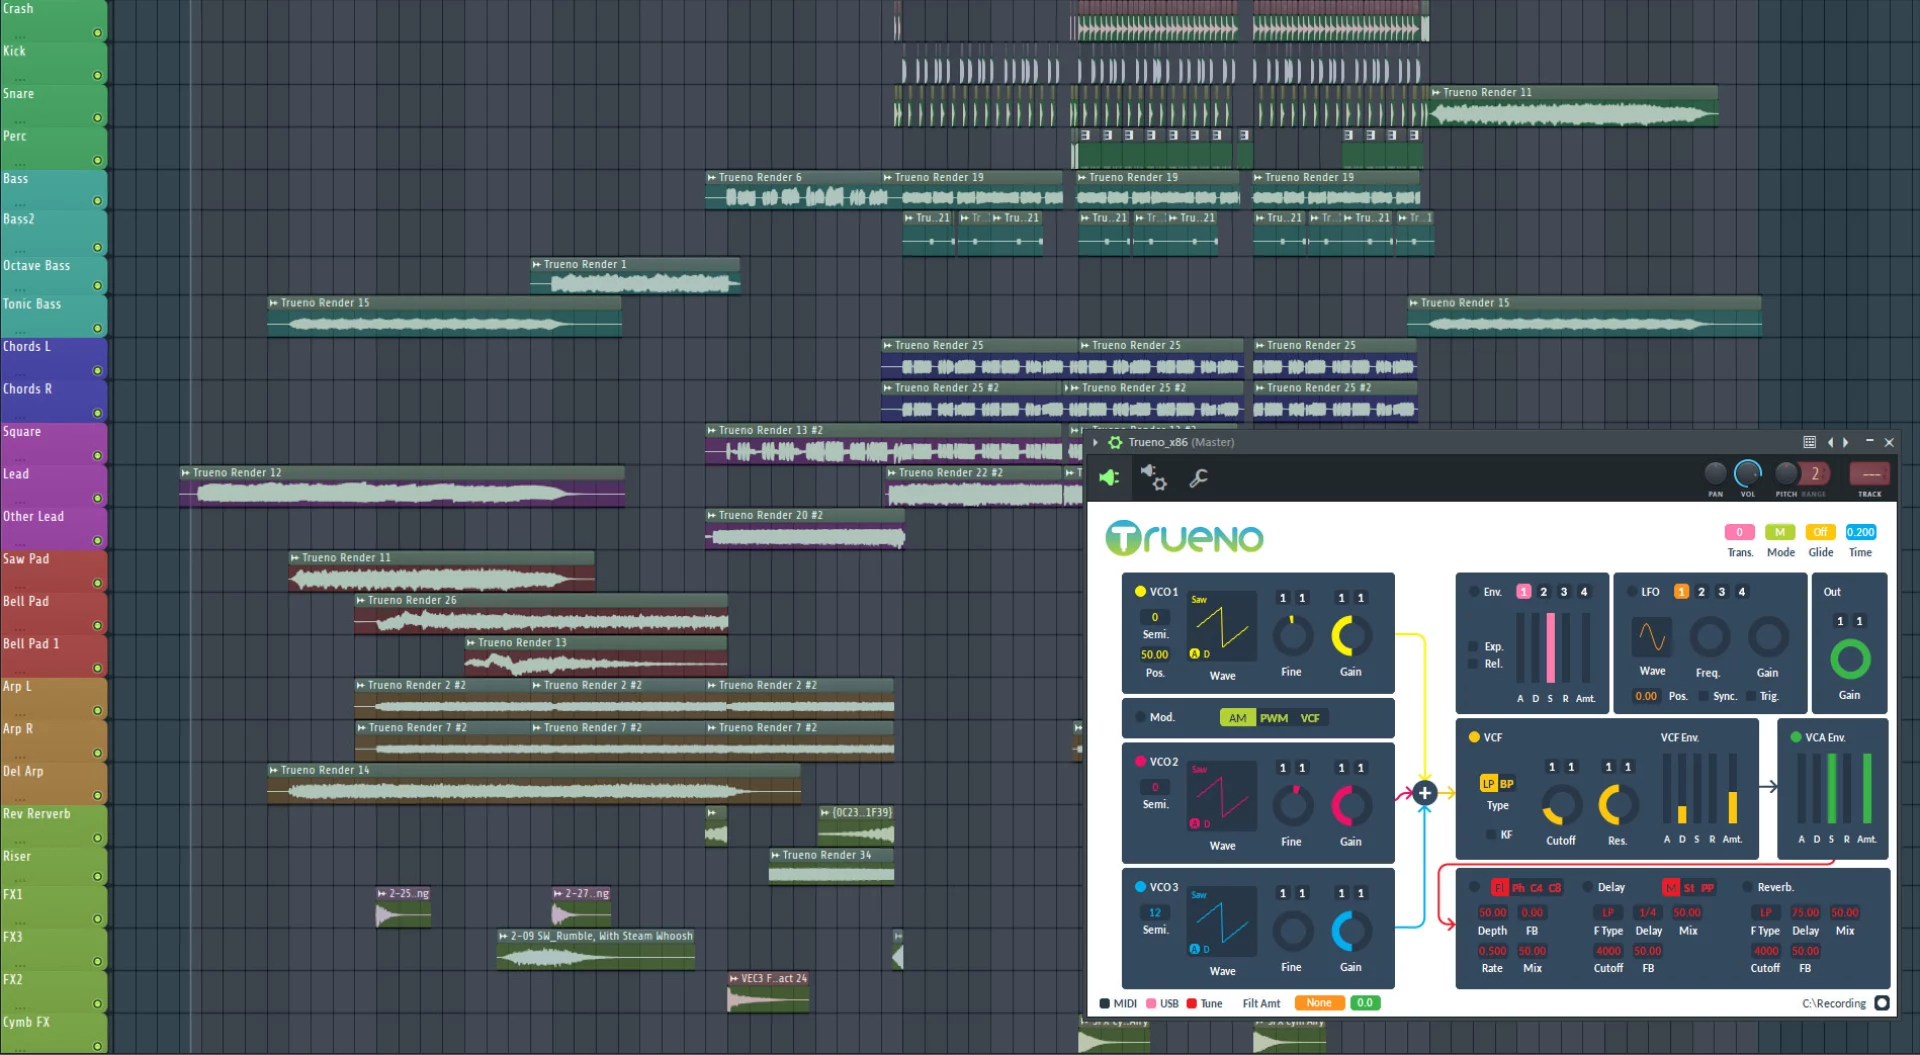Select the Trueno Render 15 clip on Tonic Bass
Image resolution: width=1920 pixels, height=1055 pixels.
(440, 315)
